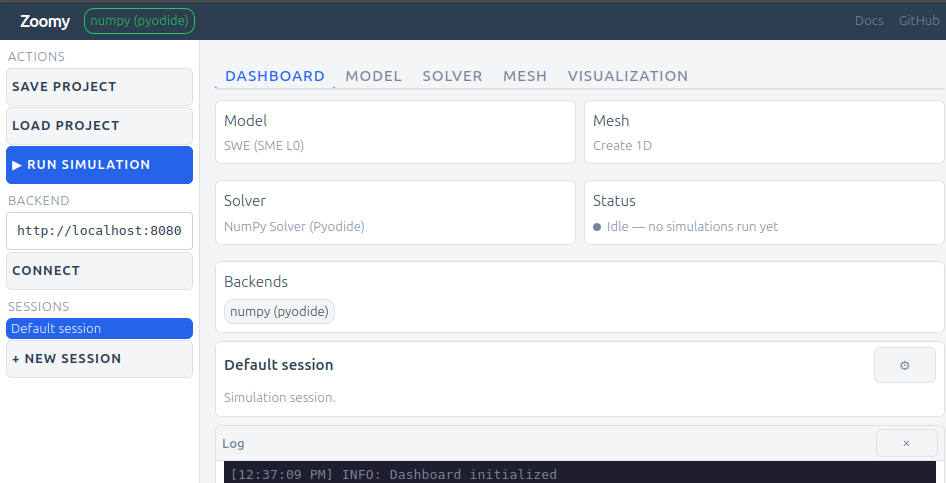Open the Solver card NumPy Solver
Image resolution: width=946 pixels, height=483 pixels.
395,212
